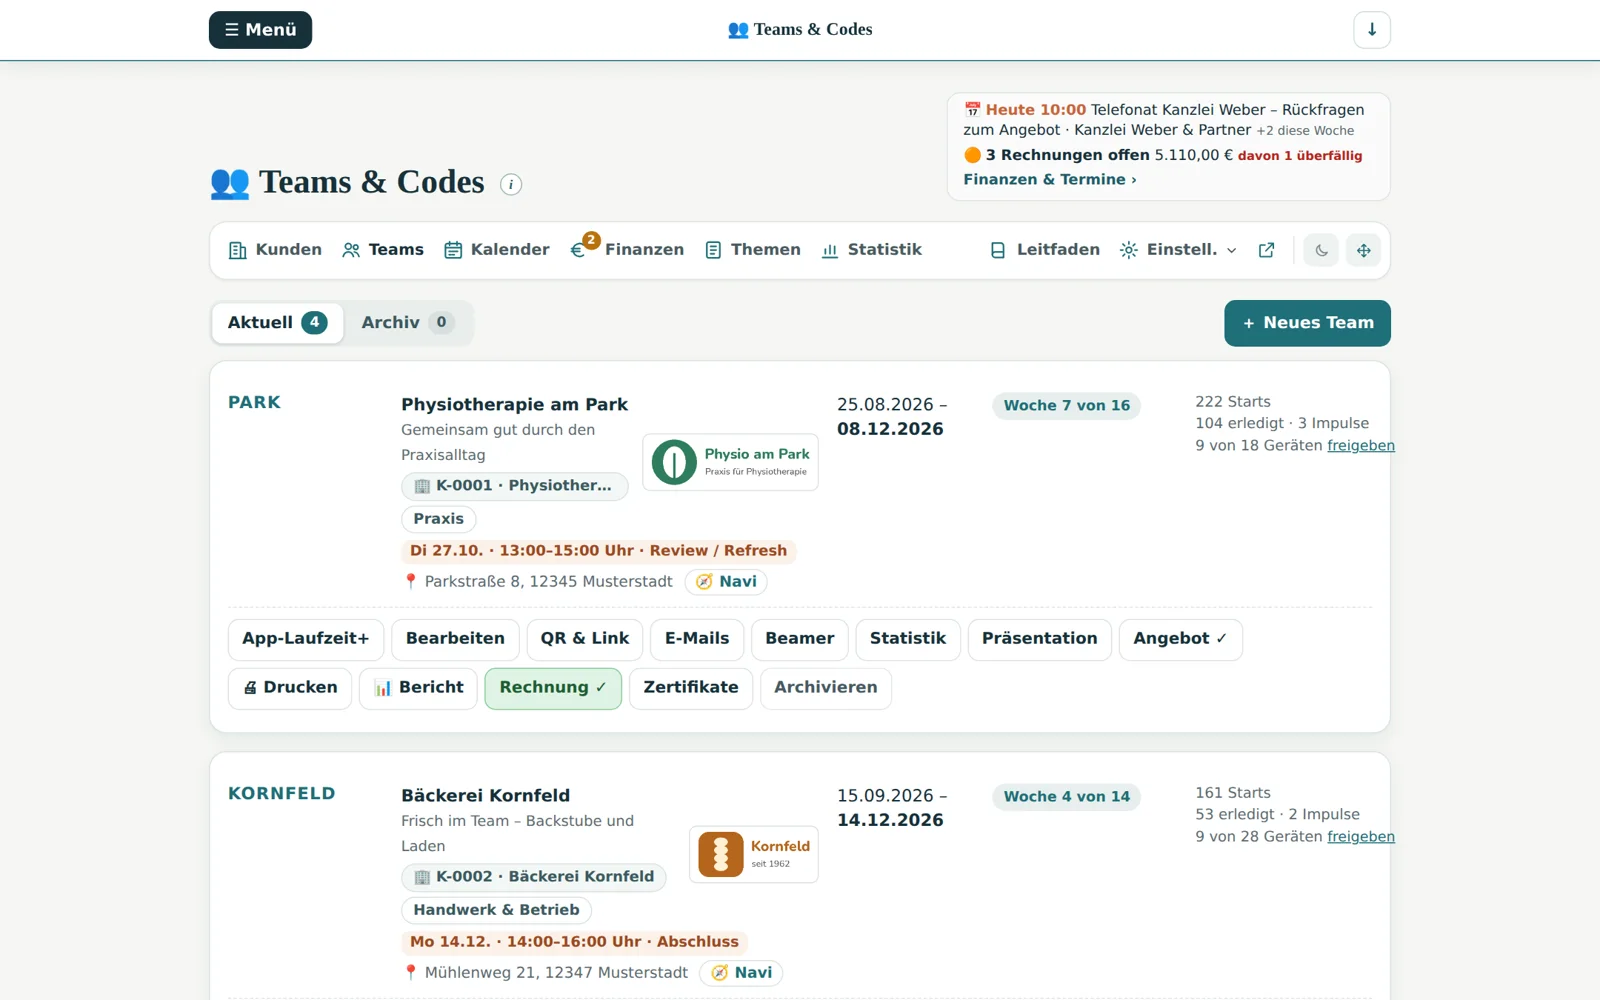
Task: Click freigeben link for 9 von 28 Geräten
Action: point(1361,837)
